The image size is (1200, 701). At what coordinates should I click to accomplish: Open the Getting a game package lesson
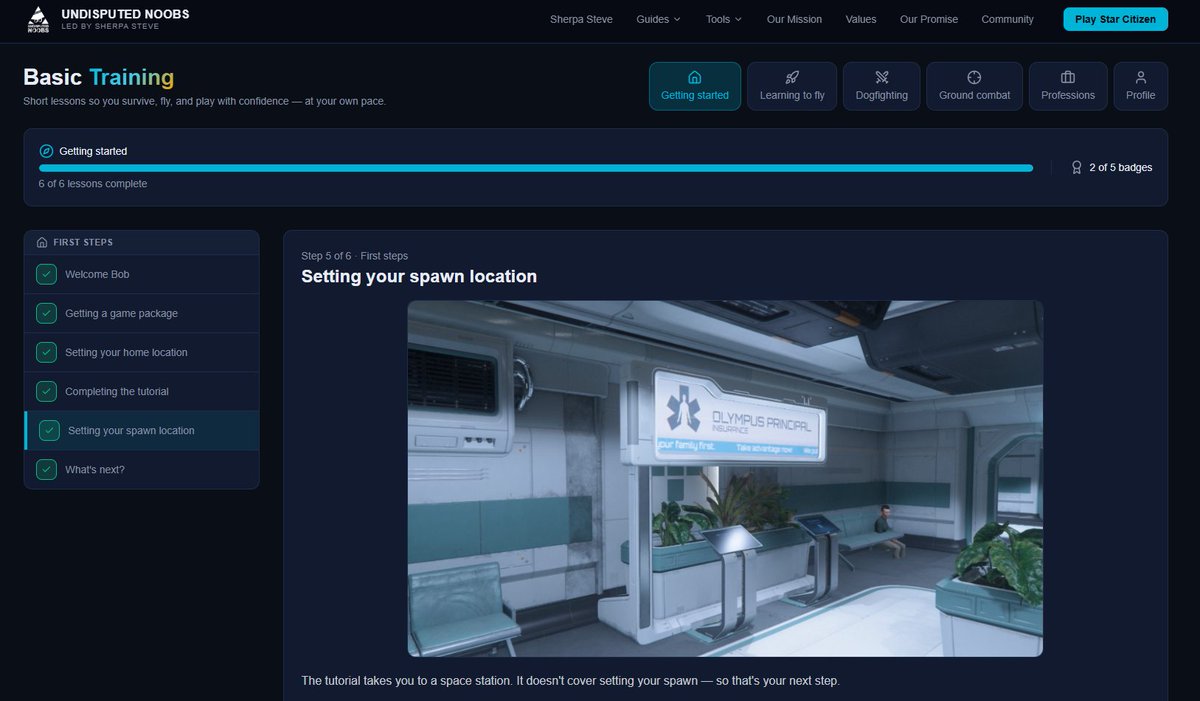point(142,313)
